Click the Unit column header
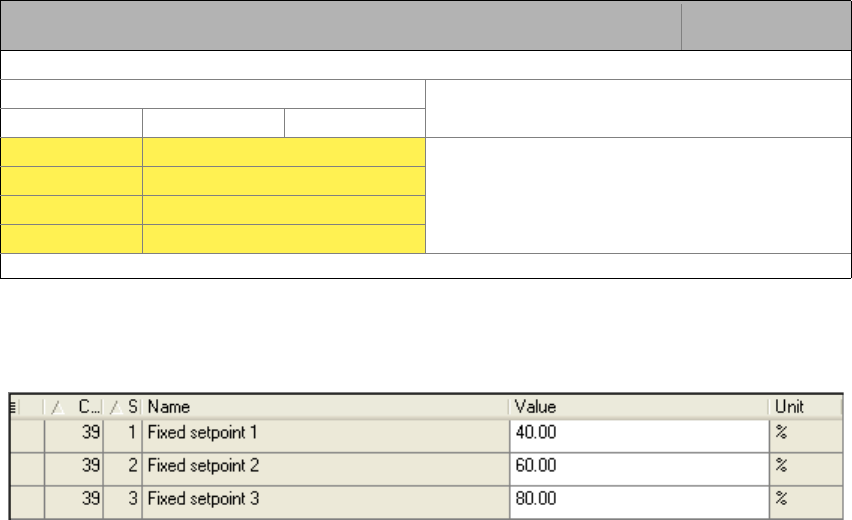Screen dimensions: 852x520 805,407
